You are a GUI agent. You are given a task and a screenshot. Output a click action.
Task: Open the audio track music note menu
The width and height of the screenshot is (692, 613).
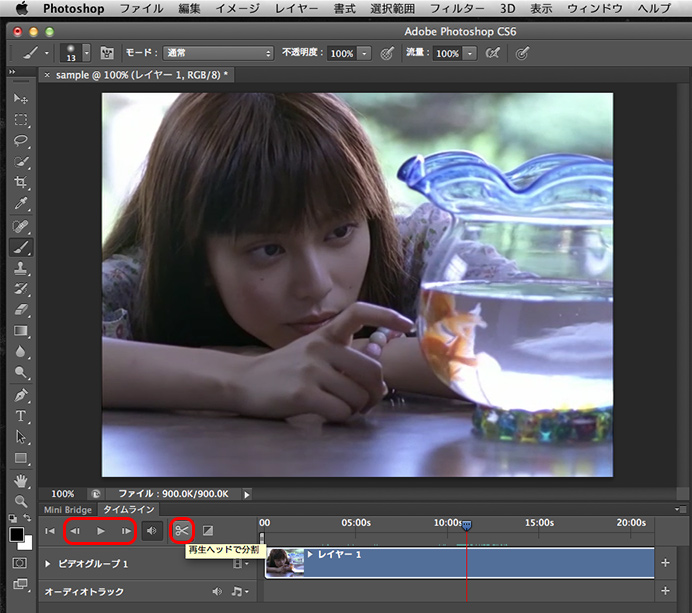(239, 591)
